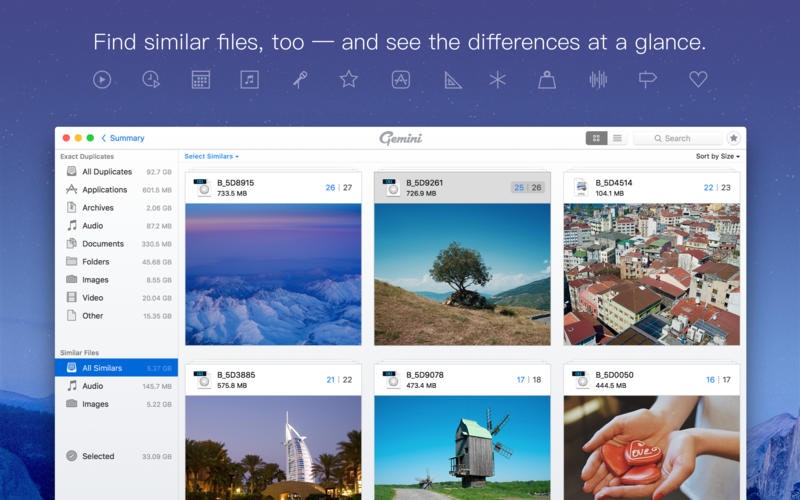
Task: Open the heart hands thumbnail B_5D0050
Action: tap(652, 448)
